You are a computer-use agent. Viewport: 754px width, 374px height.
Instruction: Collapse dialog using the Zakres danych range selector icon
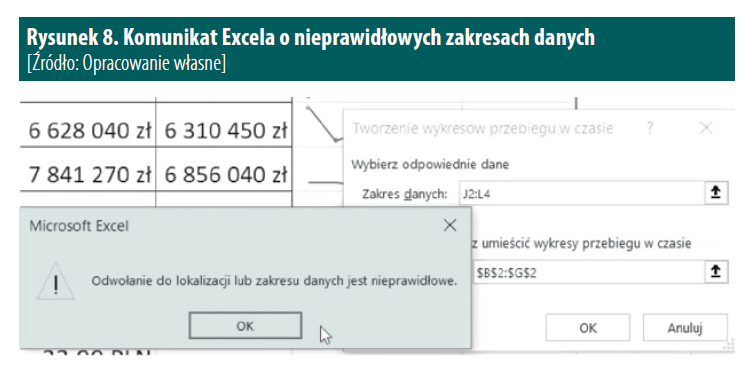coord(716,193)
